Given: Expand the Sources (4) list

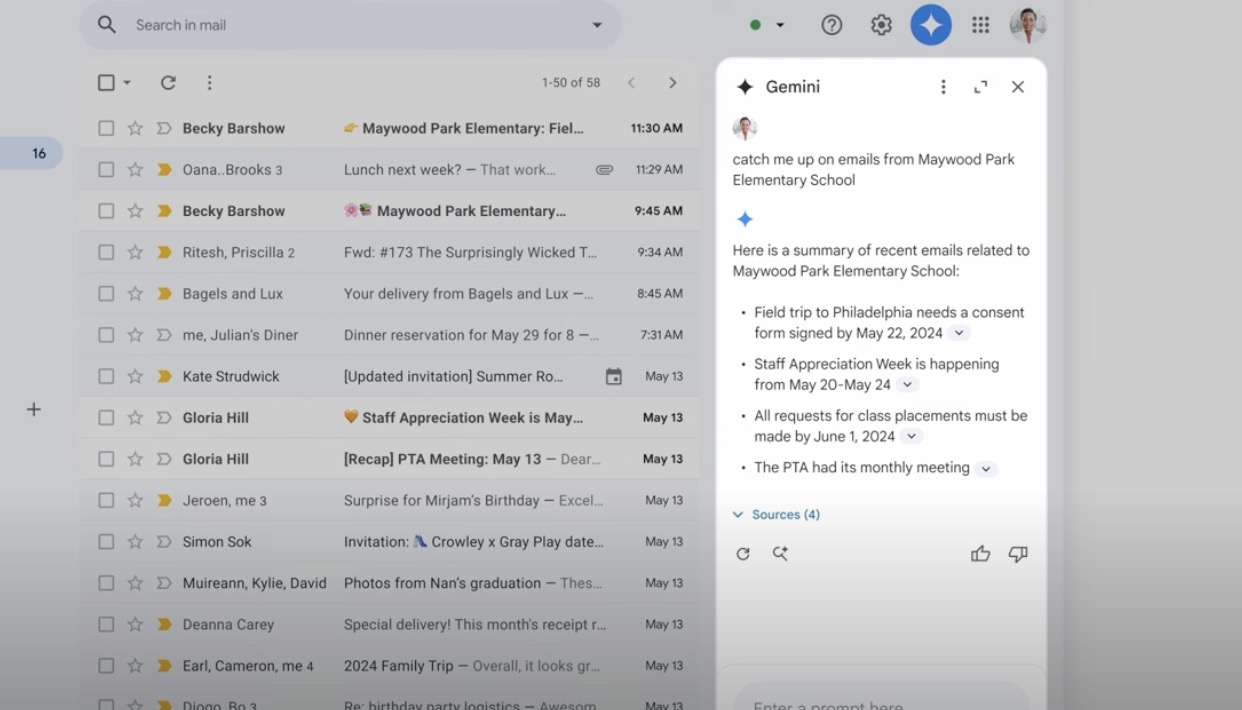Looking at the screenshot, I should (776, 515).
